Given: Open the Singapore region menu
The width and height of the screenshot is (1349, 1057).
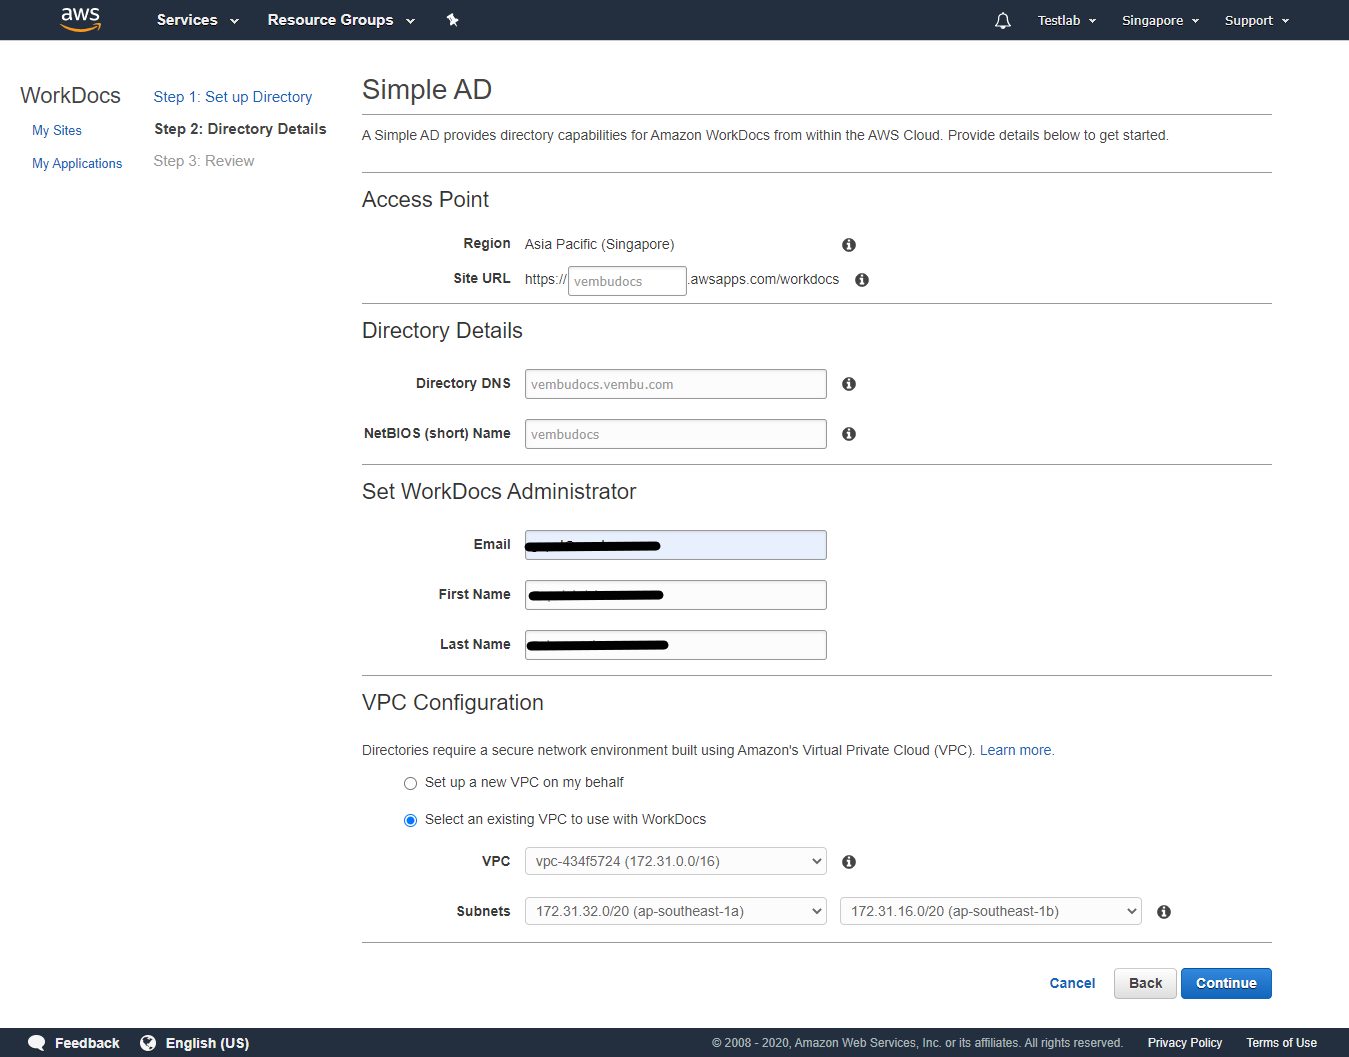Looking at the screenshot, I should pyautogui.click(x=1160, y=20).
